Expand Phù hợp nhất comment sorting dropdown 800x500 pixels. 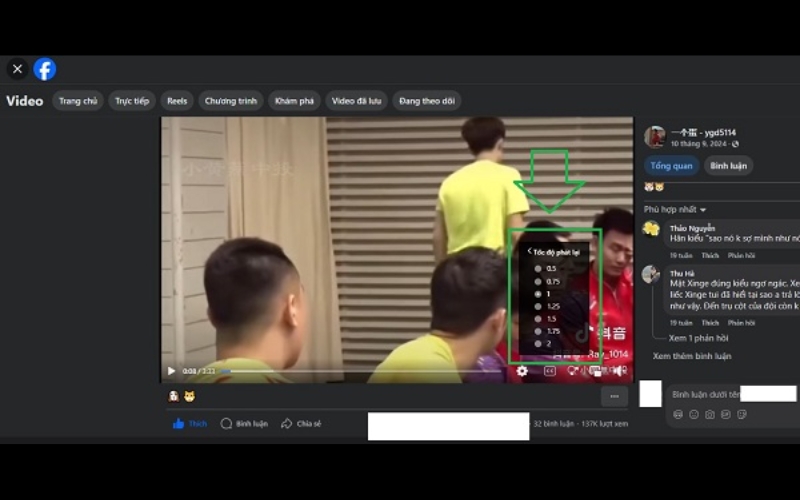[x=675, y=210]
